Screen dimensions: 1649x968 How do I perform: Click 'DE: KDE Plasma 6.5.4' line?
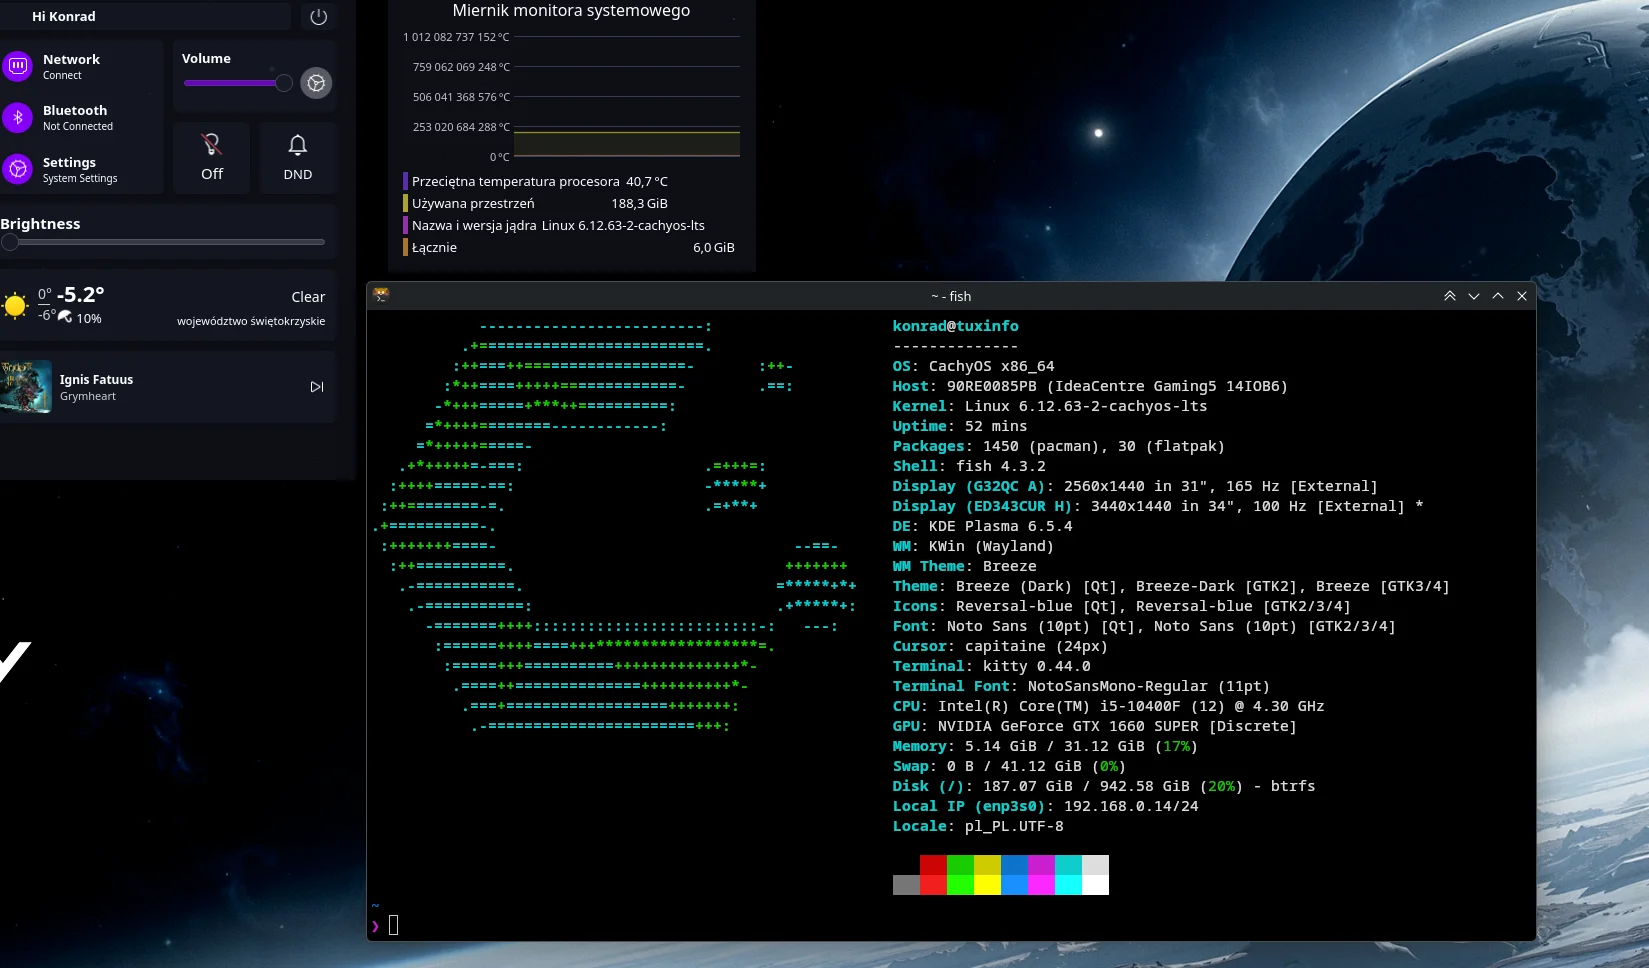coord(982,526)
